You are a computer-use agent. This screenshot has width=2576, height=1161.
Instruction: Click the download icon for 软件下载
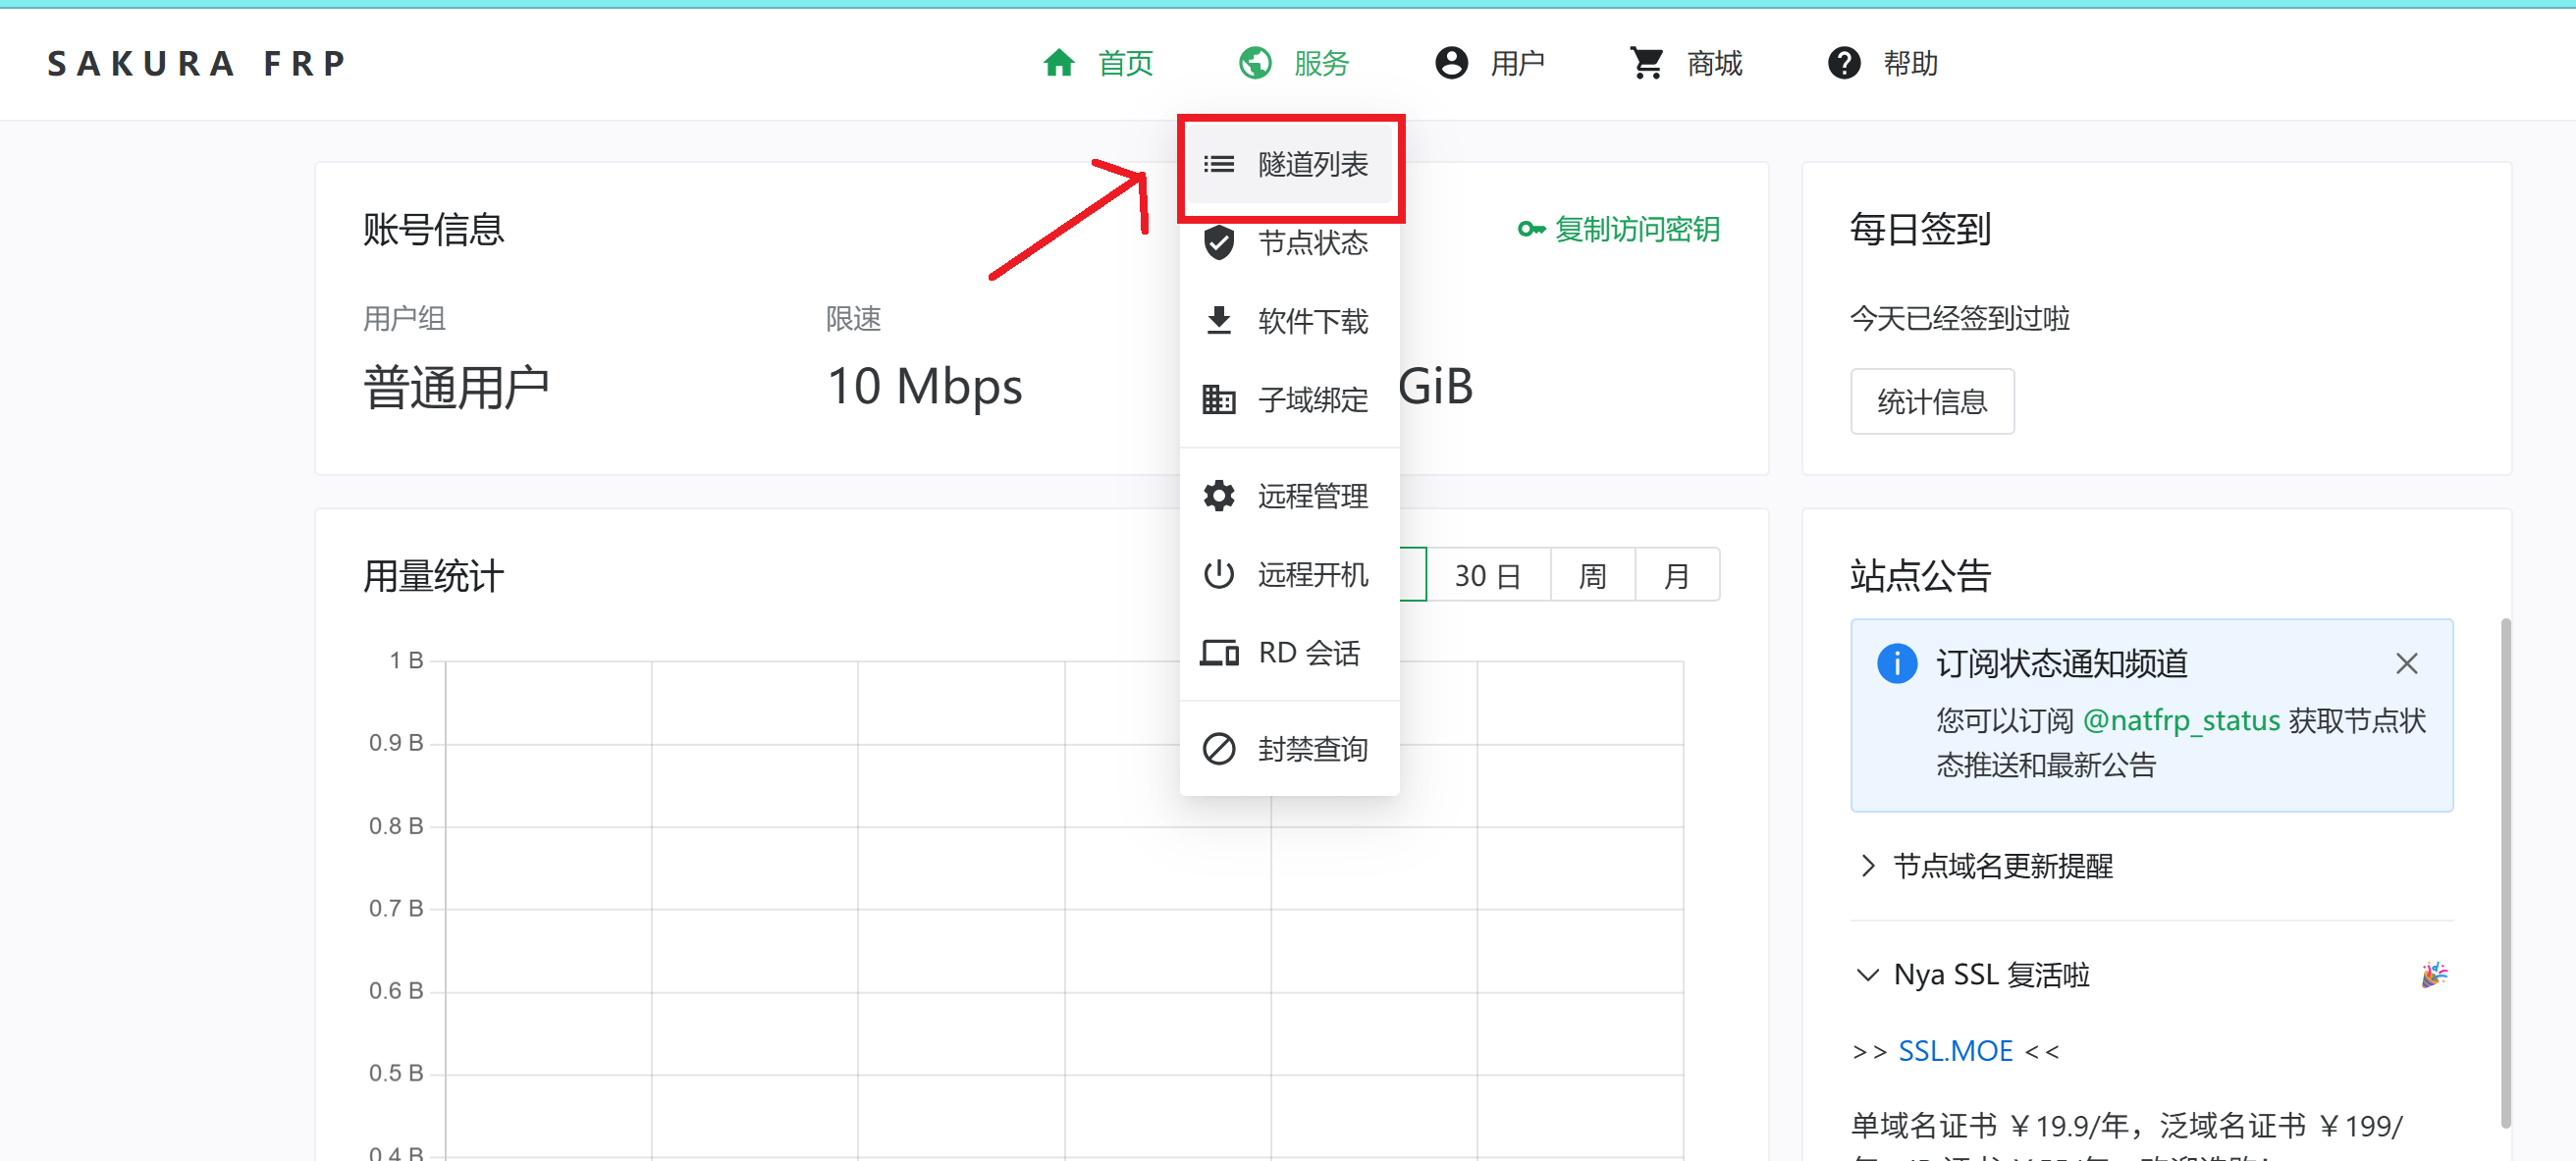[1218, 321]
